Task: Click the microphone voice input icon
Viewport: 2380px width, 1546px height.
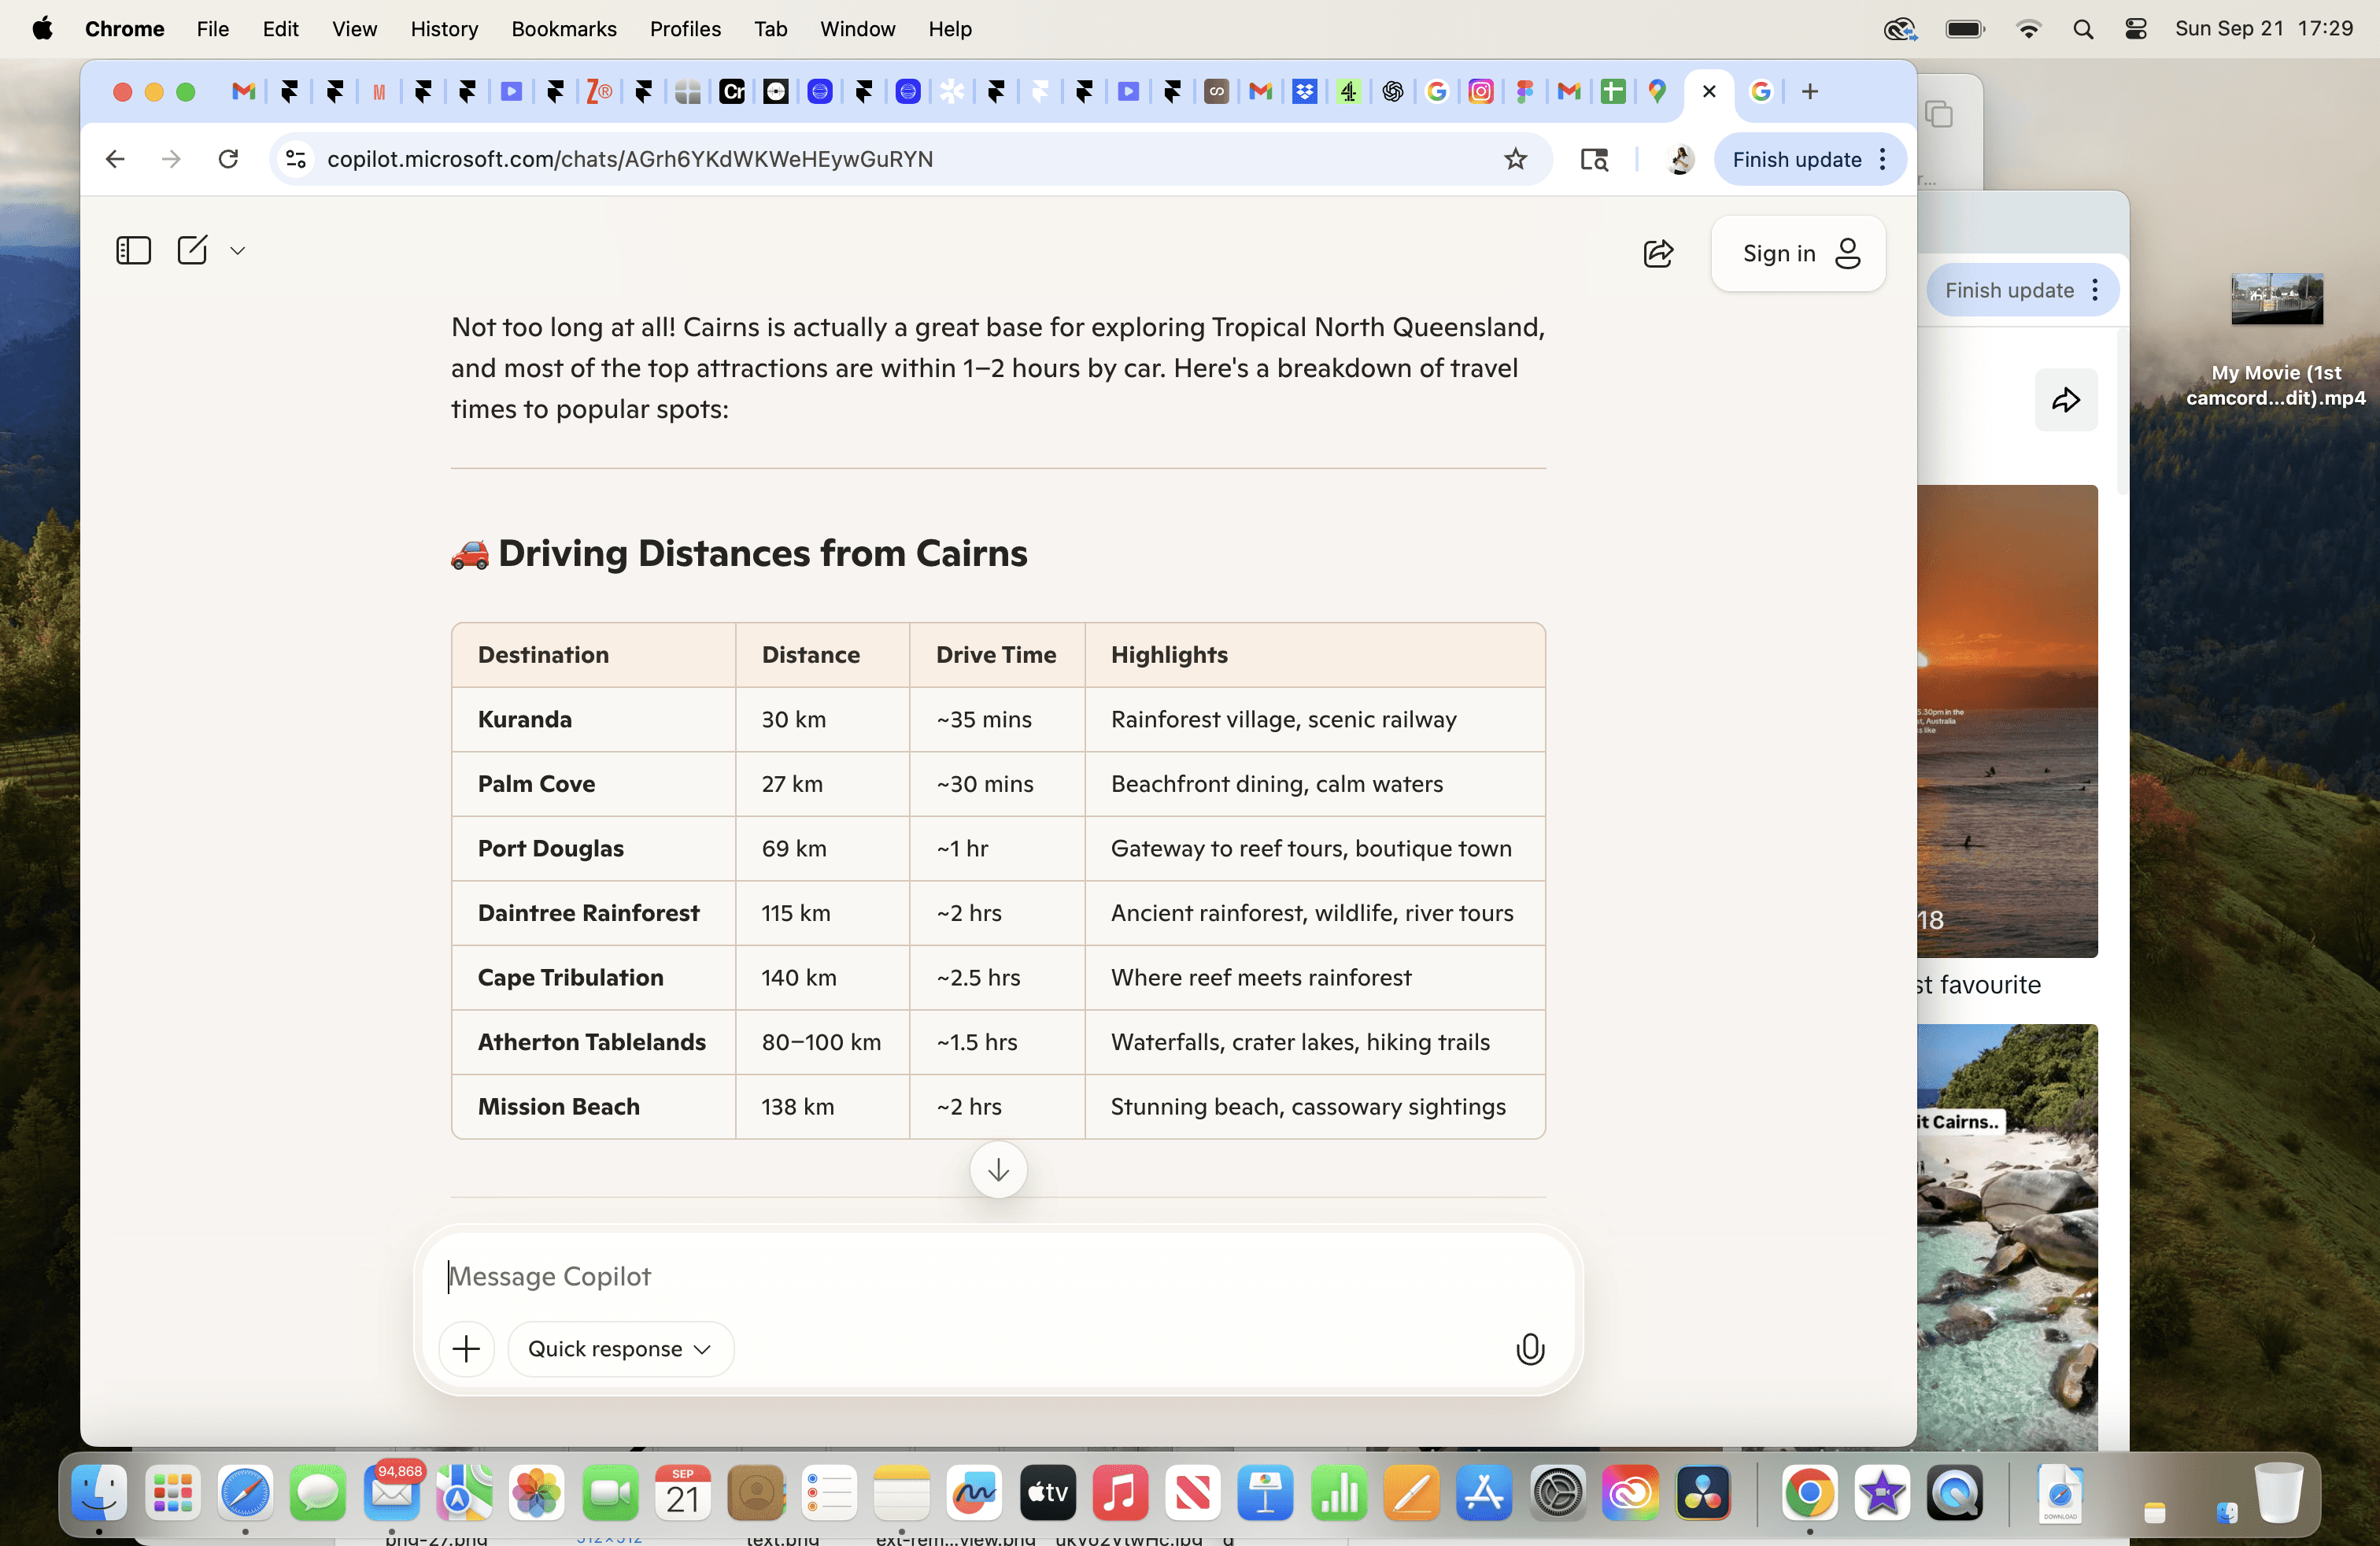Action: coord(1529,1349)
